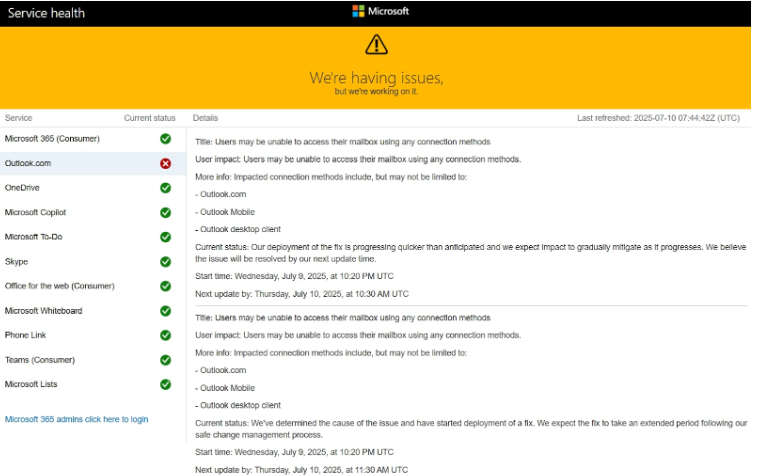This screenshot has height=475, width=761.
Task: Click the warning triangle icon in banner
Action: (376, 45)
